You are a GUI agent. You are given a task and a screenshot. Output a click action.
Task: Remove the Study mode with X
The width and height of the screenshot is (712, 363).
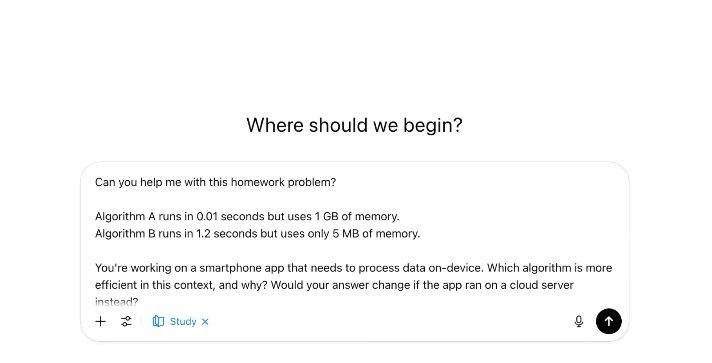tap(205, 322)
